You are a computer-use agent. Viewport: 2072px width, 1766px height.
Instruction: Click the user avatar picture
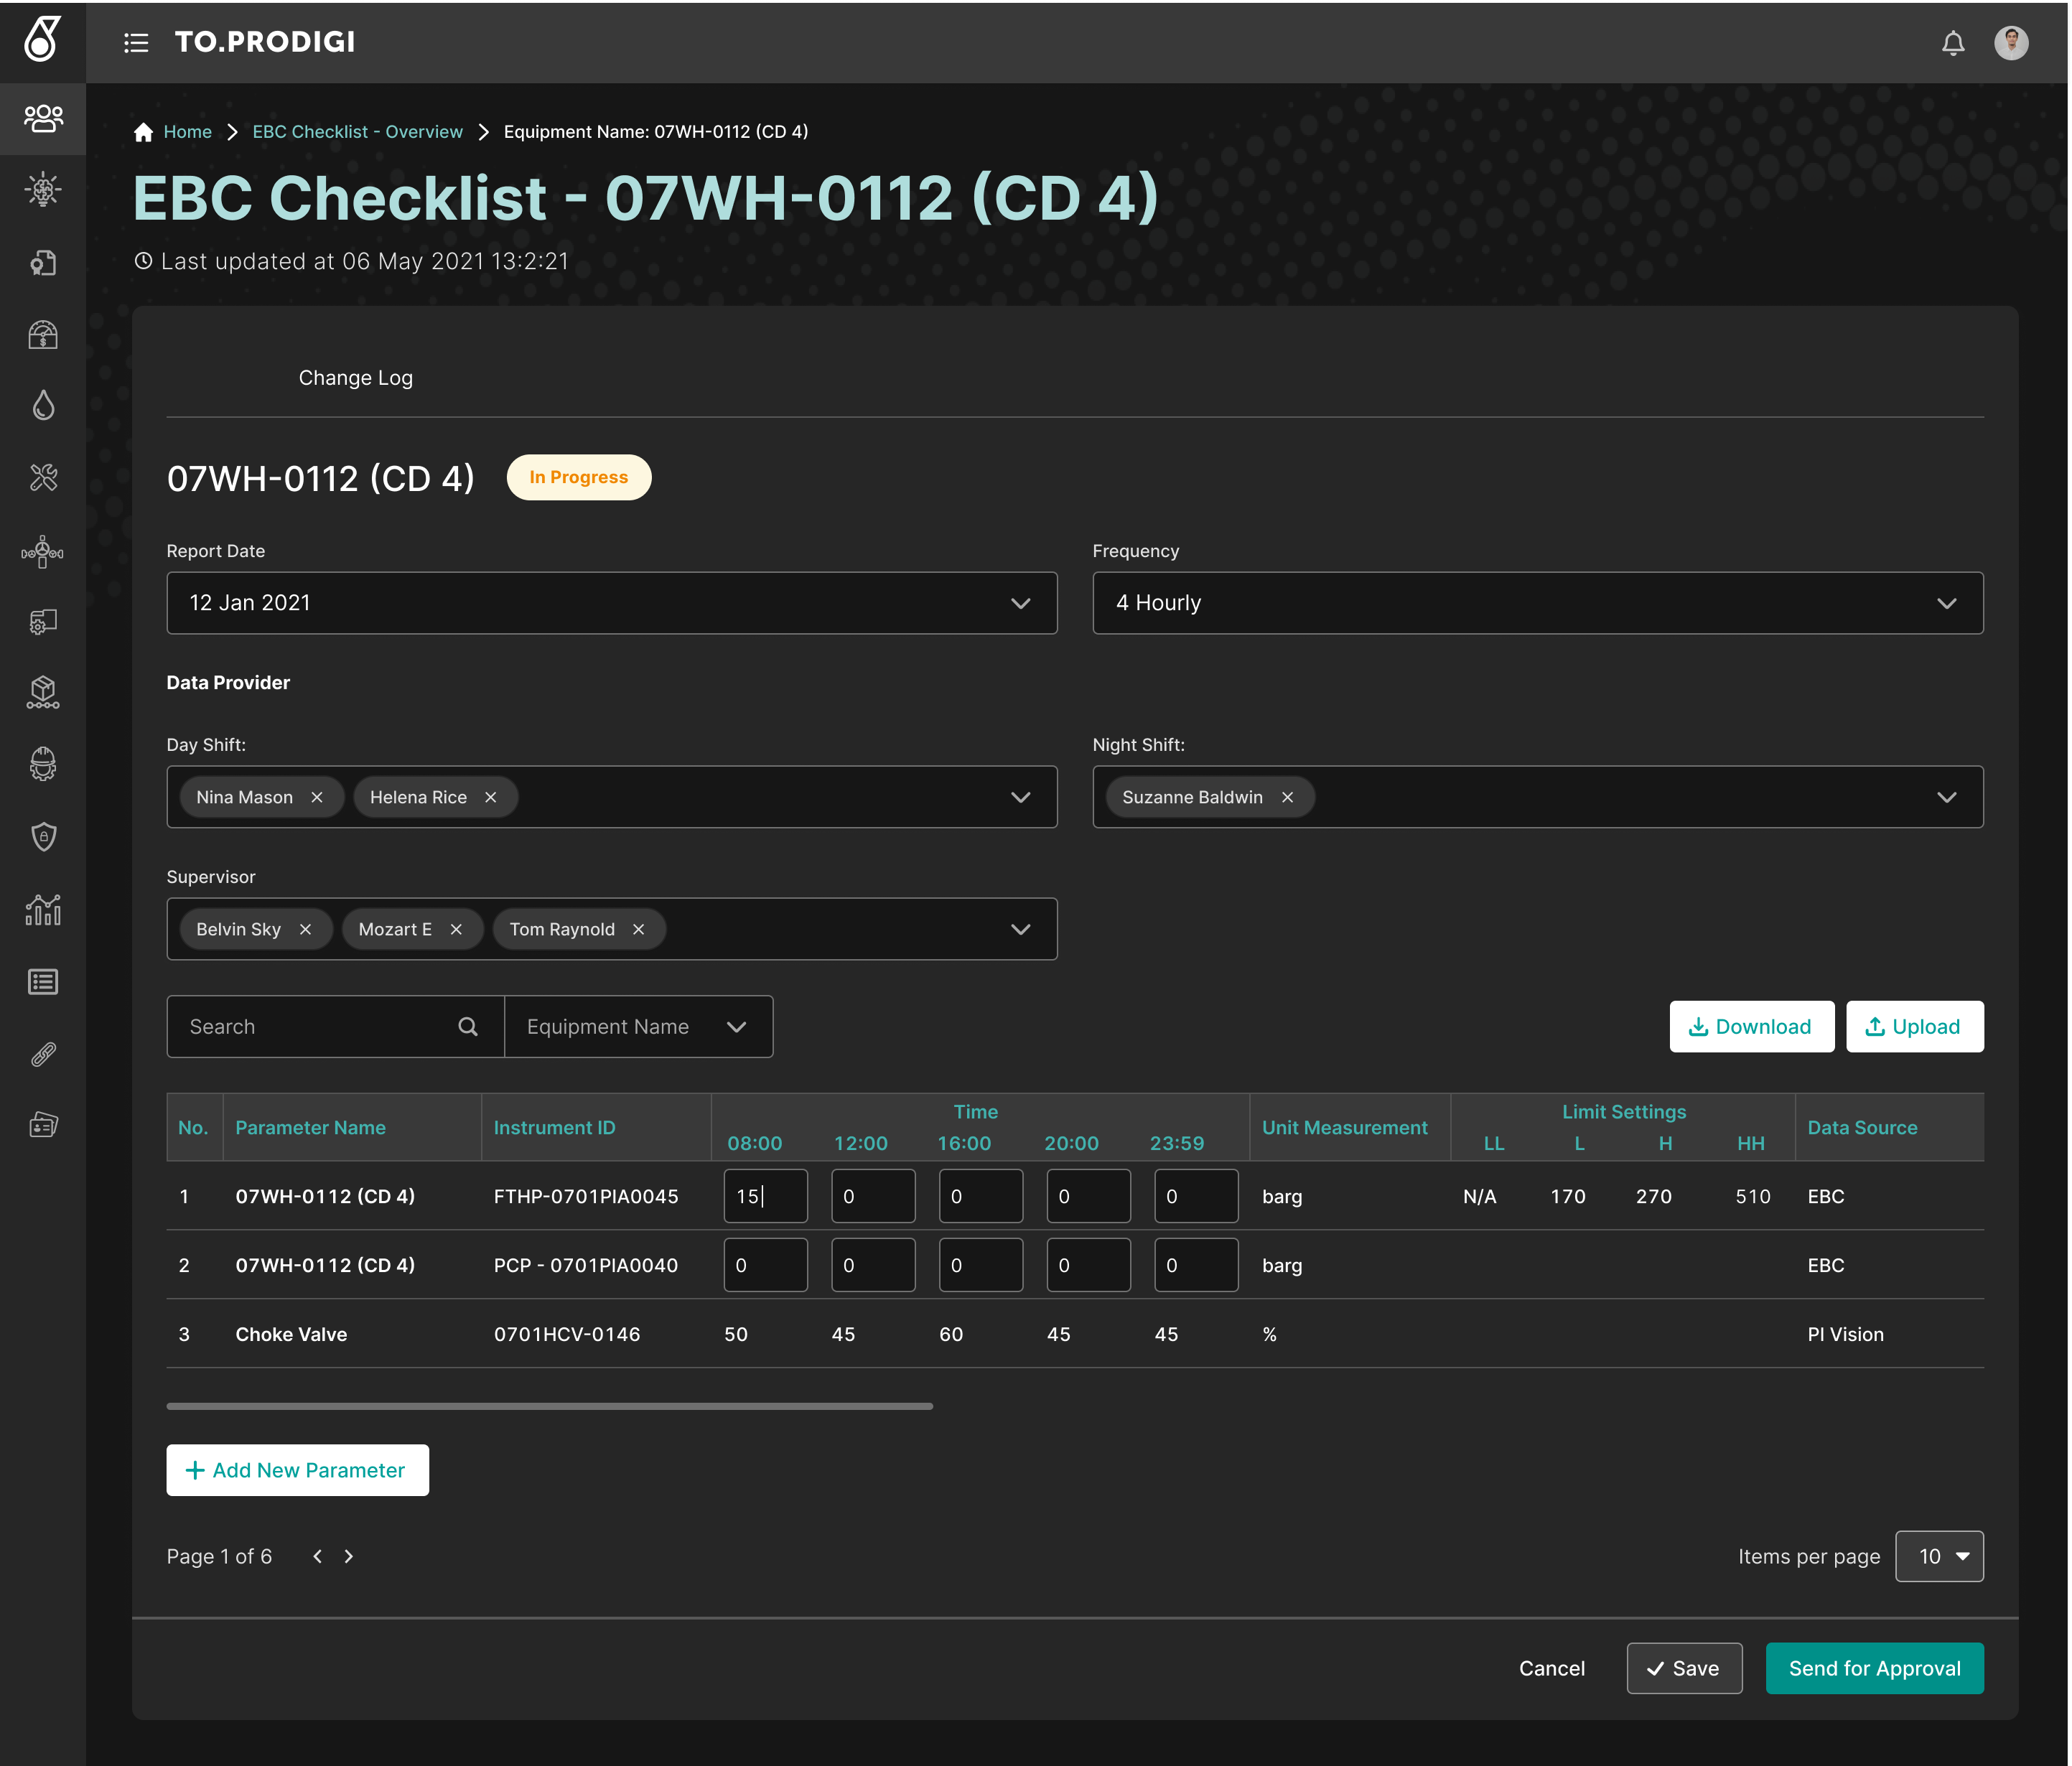click(x=2010, y=43)
